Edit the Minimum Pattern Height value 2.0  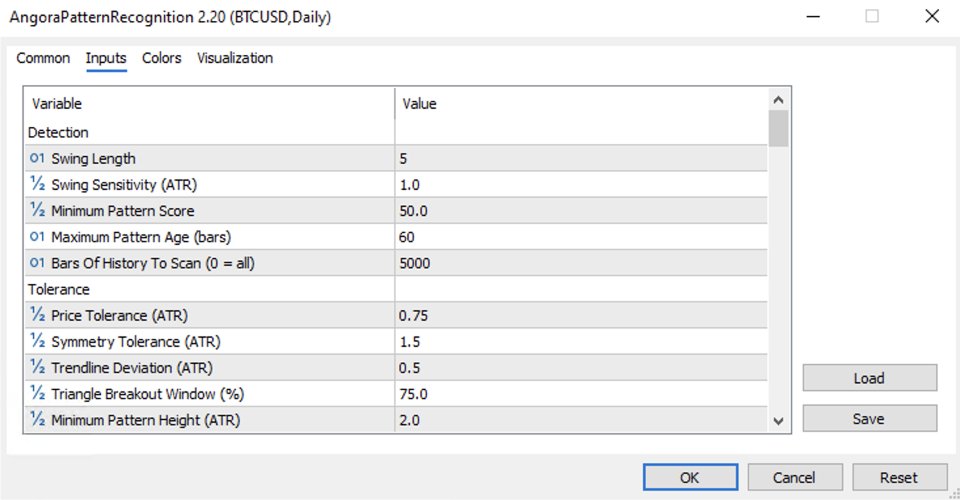tap(580, 420)
